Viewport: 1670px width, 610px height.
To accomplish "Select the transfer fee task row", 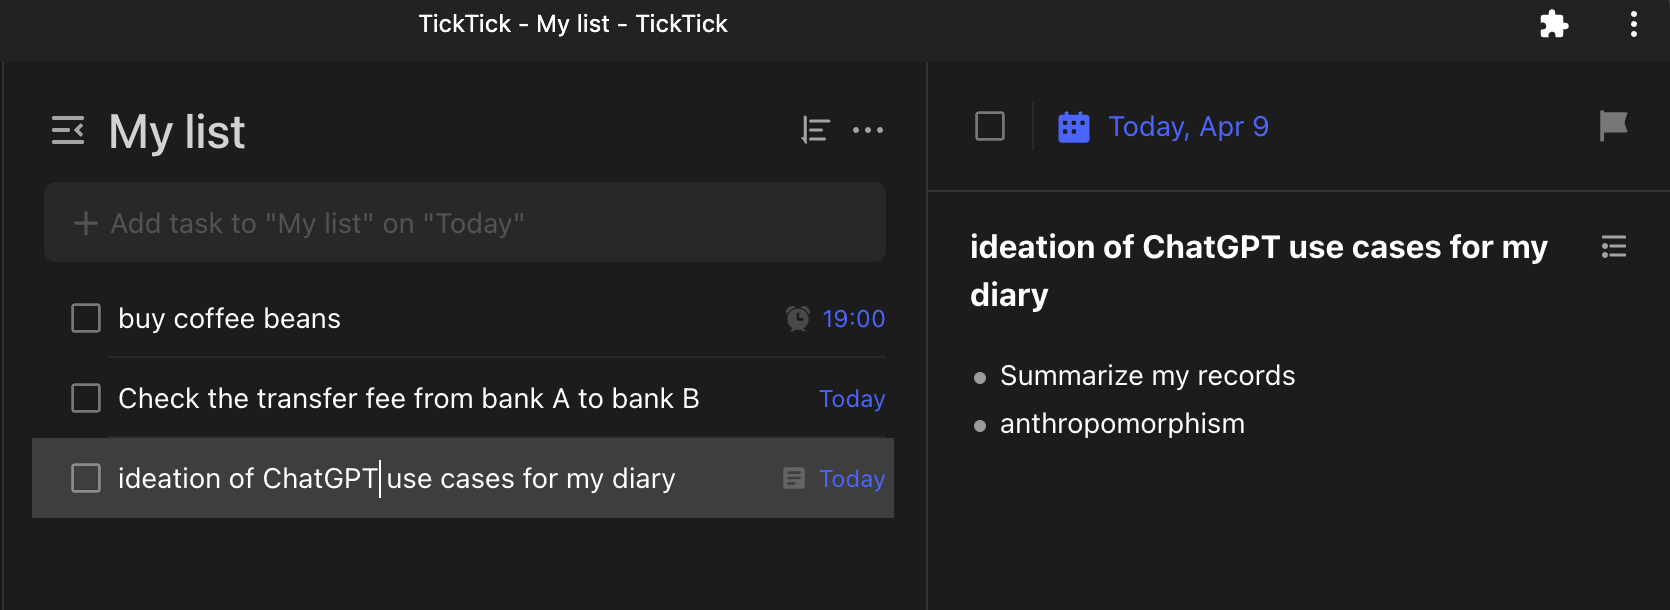I will [408, 398].
